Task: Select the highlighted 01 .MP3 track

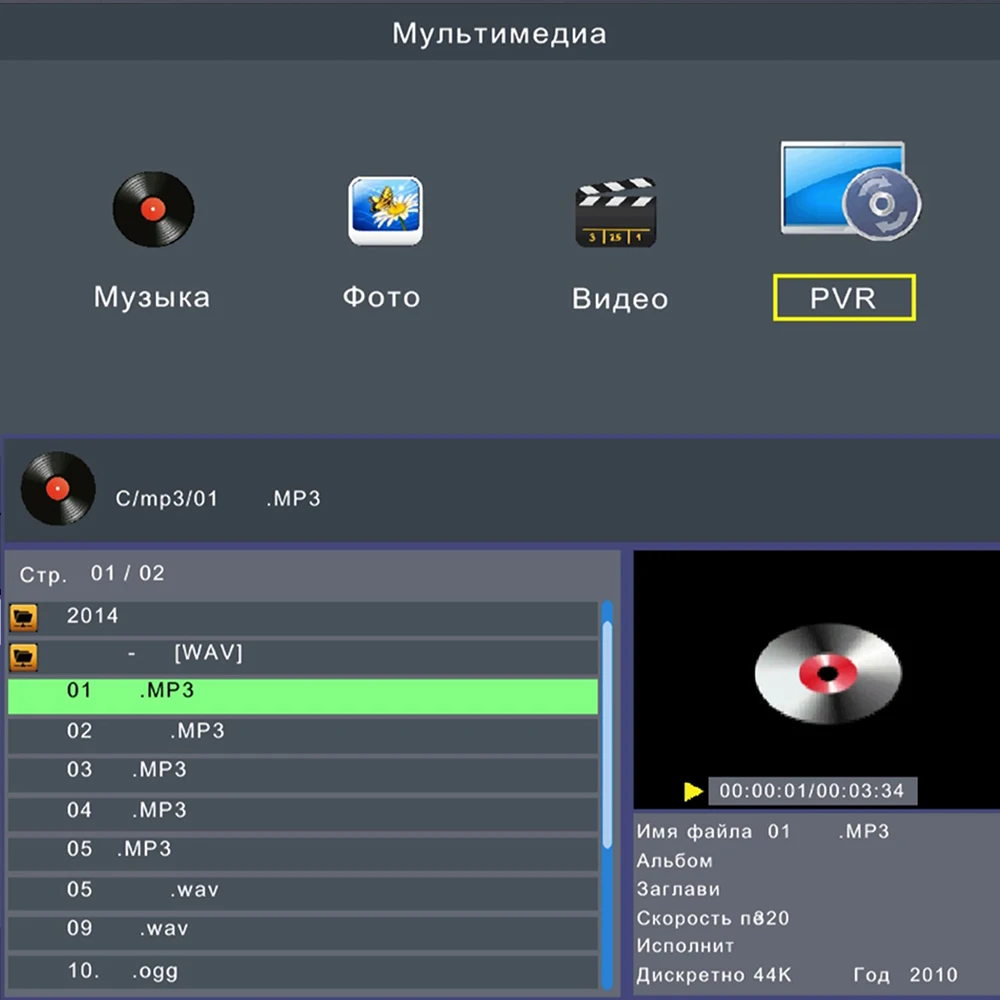Action: click(303, 696)
